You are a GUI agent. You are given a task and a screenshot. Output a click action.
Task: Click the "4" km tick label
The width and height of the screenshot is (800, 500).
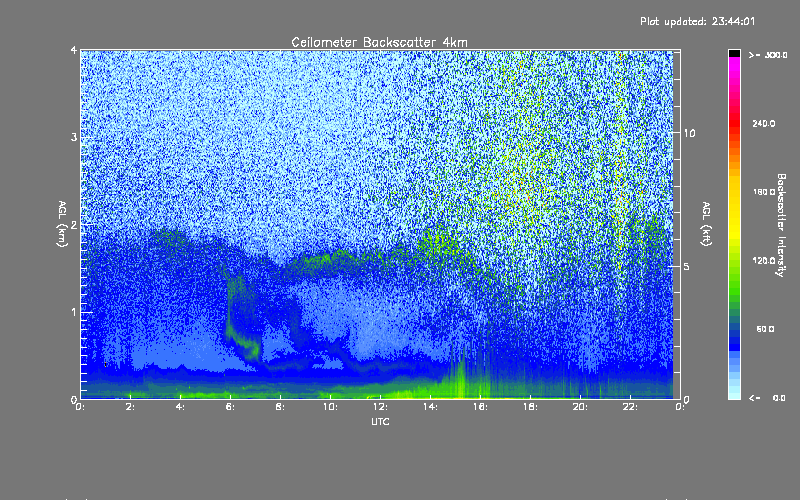pos(74,50)
